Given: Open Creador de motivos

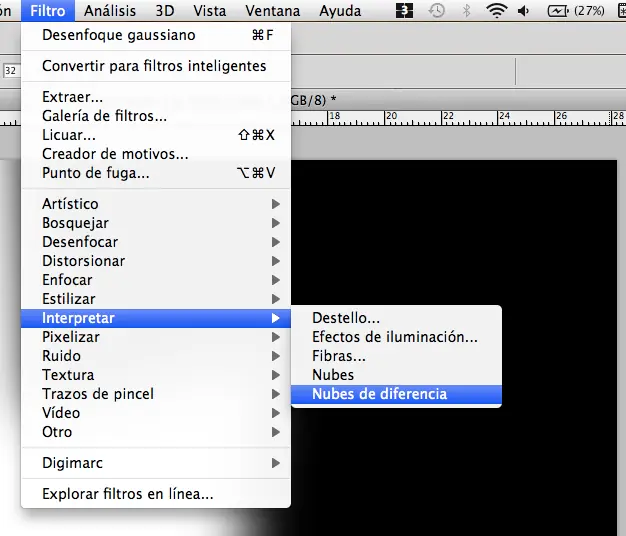Looking at the screenshot, I should pyautogui.click(x=156, y=154).
